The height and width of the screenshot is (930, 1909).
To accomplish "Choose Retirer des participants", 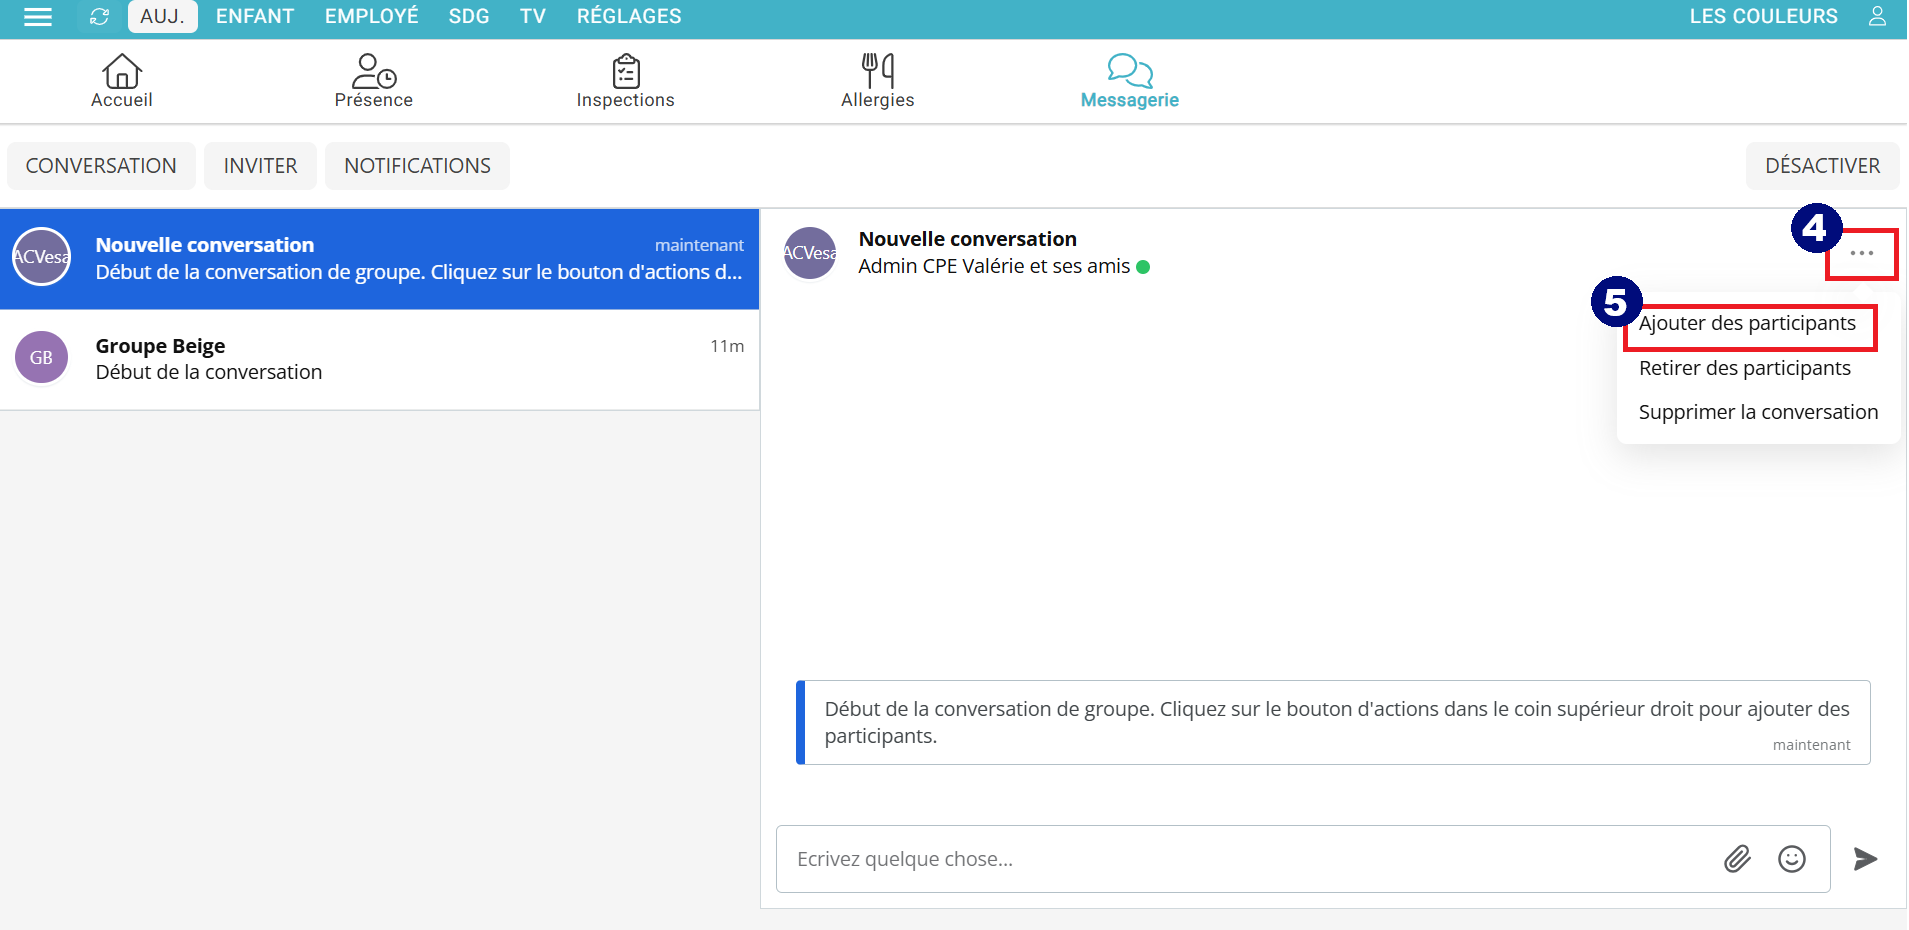I will (x=1745, y=369).
